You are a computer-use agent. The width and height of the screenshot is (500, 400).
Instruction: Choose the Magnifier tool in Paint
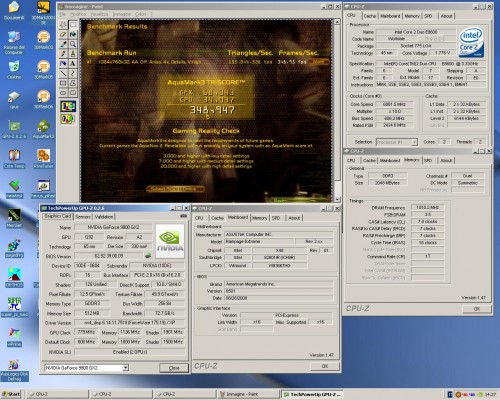[73, 44]
